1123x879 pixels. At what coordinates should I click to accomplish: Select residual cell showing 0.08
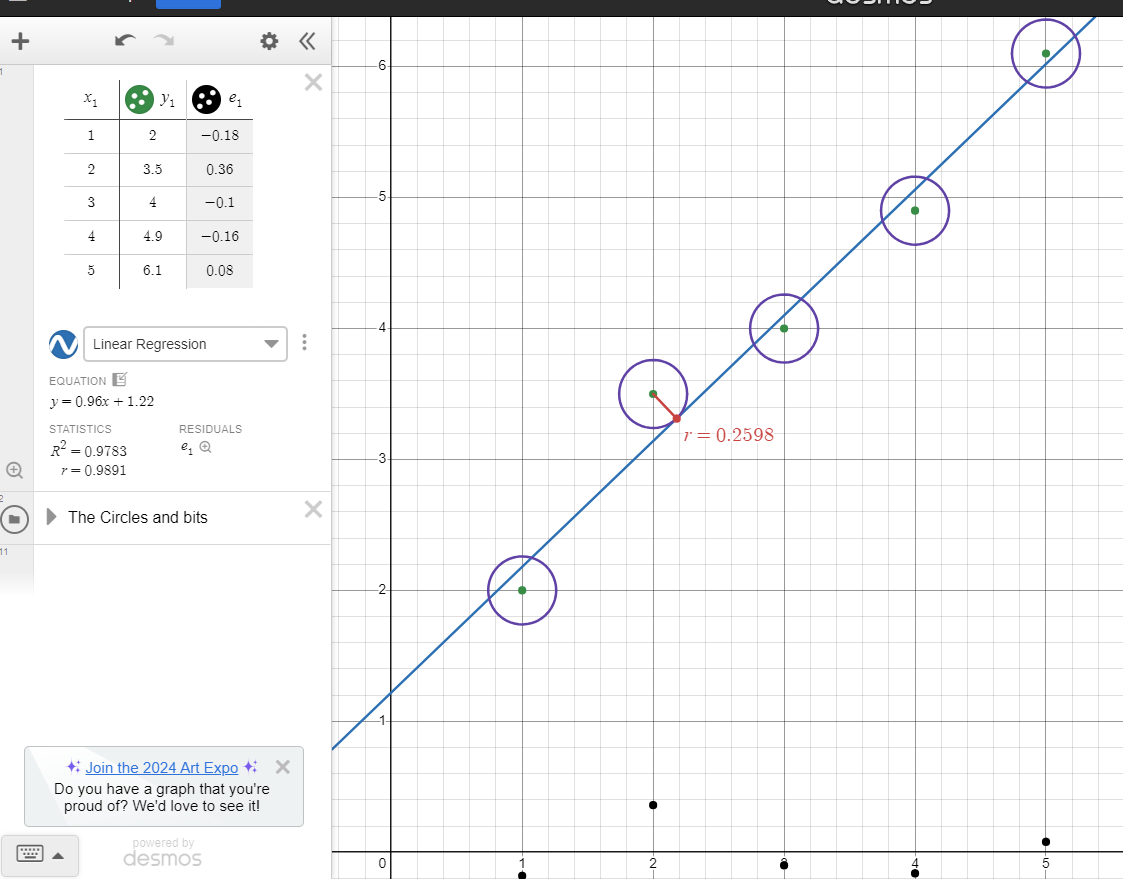coord(220,271)
